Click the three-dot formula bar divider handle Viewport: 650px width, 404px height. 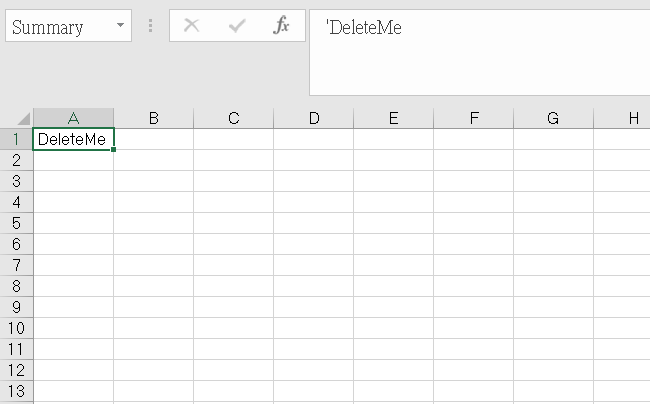click(x=150, y=26)
